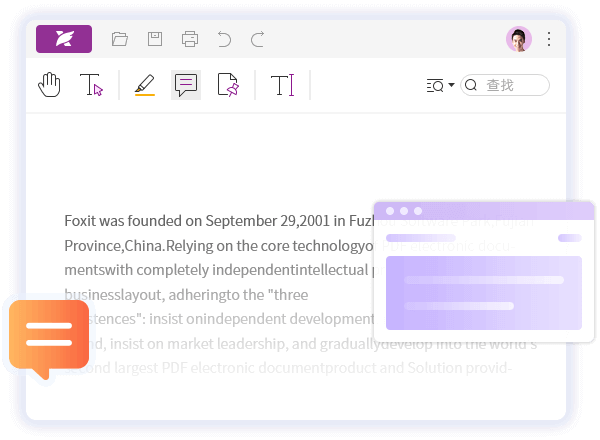Open a file with the folder icon
The width and height of the screenshot is (600, 440).
click(x=120, y=39)
